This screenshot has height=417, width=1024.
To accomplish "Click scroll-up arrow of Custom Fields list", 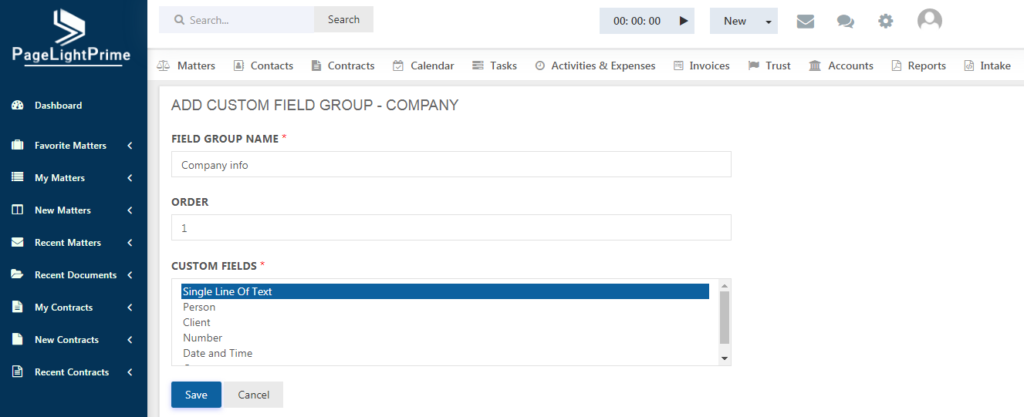I will click(724, 285).
